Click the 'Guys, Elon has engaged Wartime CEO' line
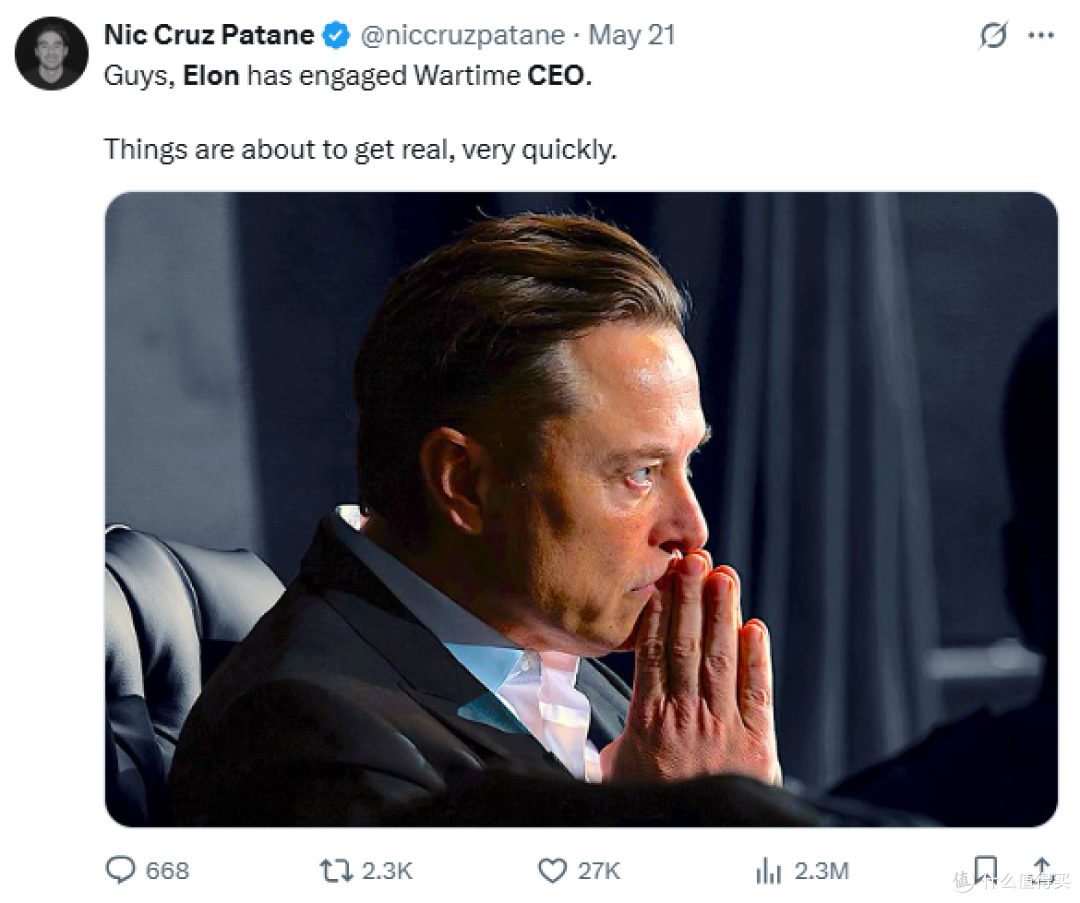Screen dimensions: 1080x903 coord(348,76)
